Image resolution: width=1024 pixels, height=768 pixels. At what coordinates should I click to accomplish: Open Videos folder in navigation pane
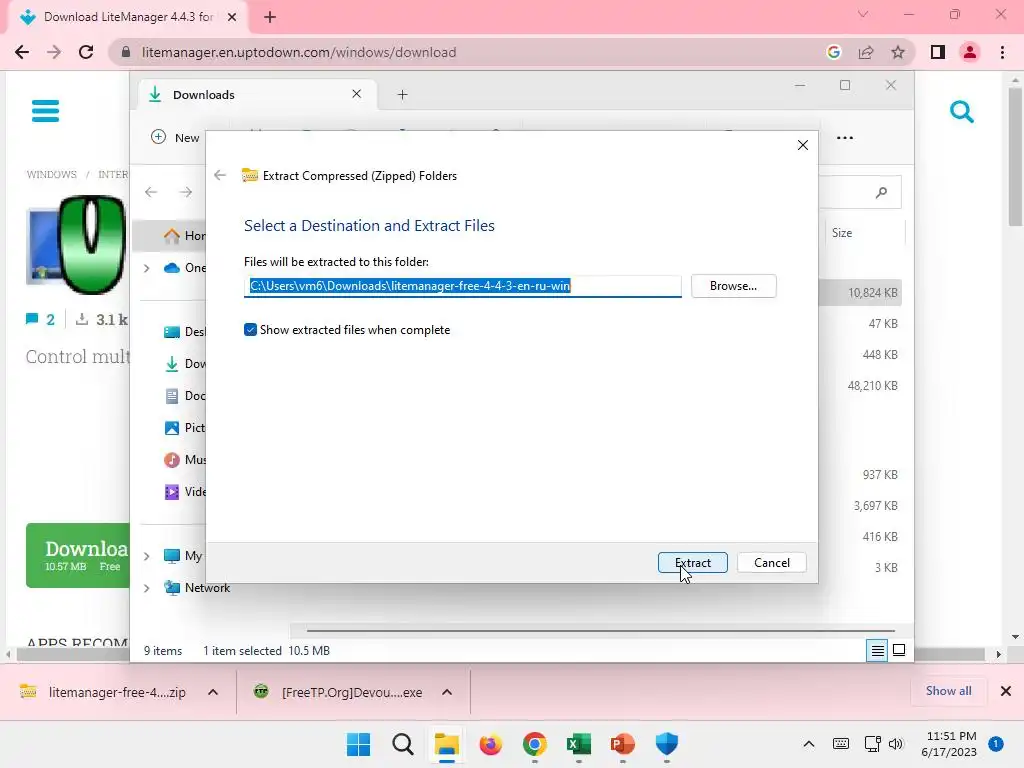pos(185,492)
